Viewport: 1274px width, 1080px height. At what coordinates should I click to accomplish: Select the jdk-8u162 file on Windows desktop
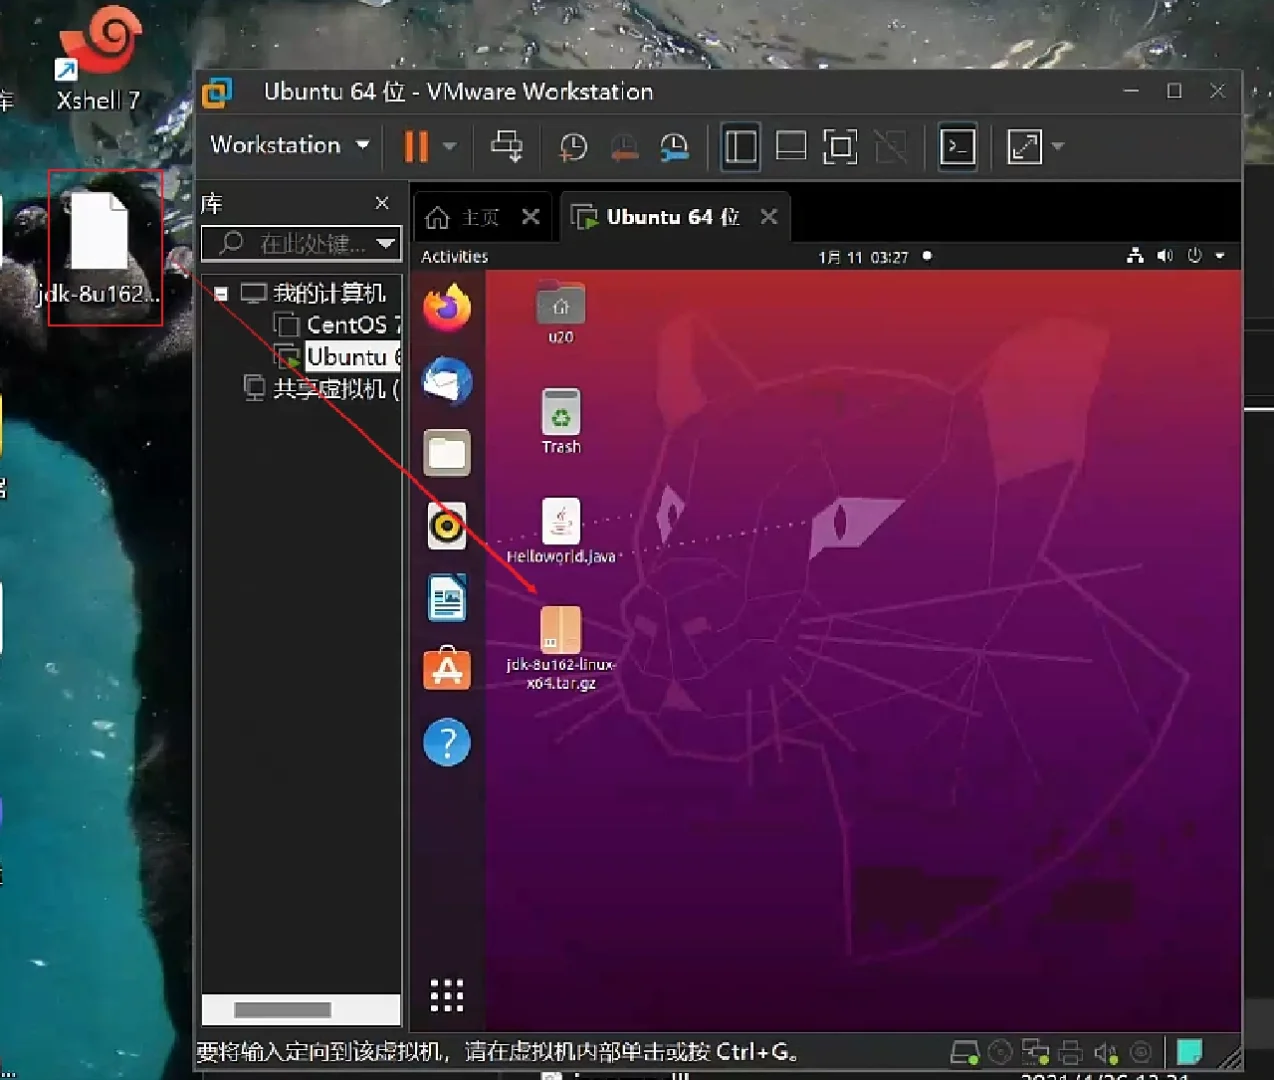pyautogui.click(x=99, y=248)
